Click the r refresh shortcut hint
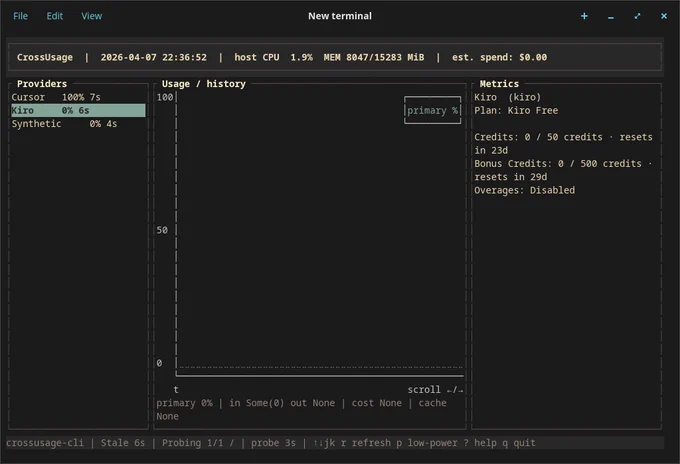The width and height of the screenshot is (680, 464). coord(365,443)
